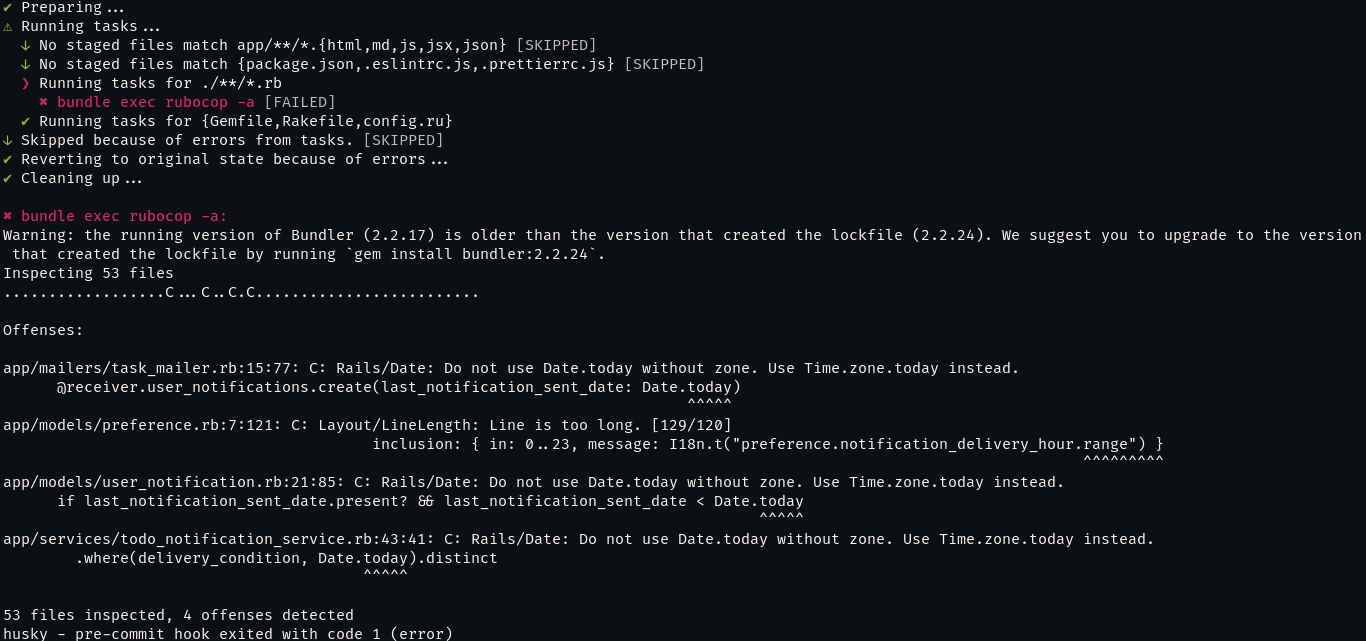Click the Inspecting 53 files line
The height and width of the screenshot is (641, 1366).
(88, 273)
